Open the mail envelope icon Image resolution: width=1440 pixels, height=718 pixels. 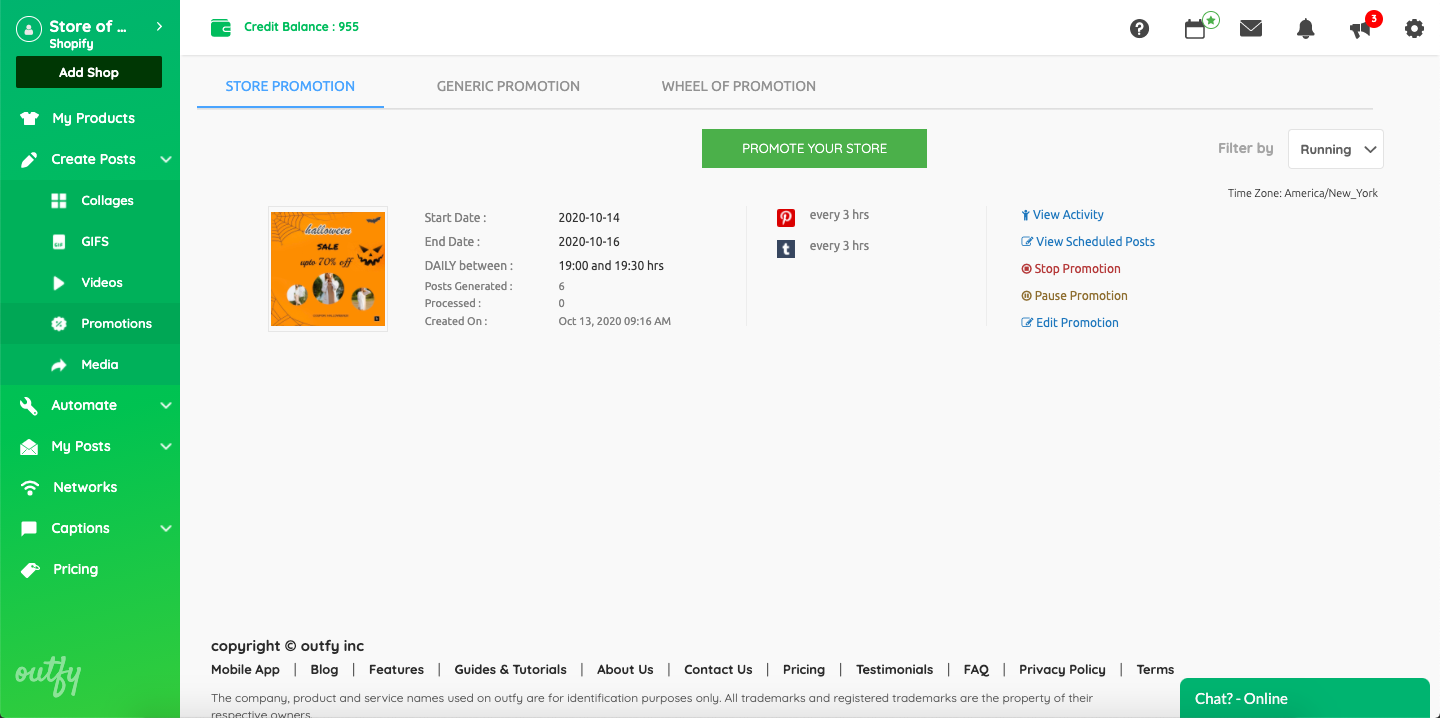coord(1251,28)
